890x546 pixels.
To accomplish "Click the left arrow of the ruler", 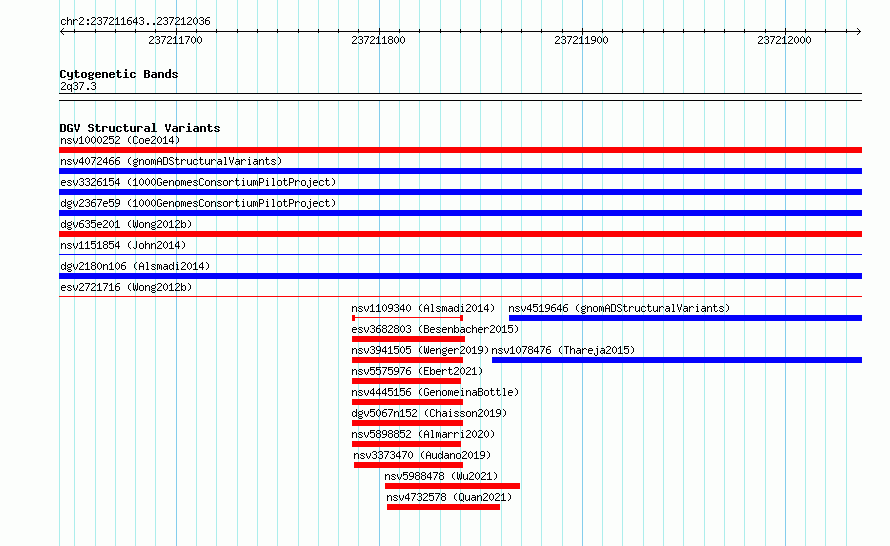I will point(62,32).
